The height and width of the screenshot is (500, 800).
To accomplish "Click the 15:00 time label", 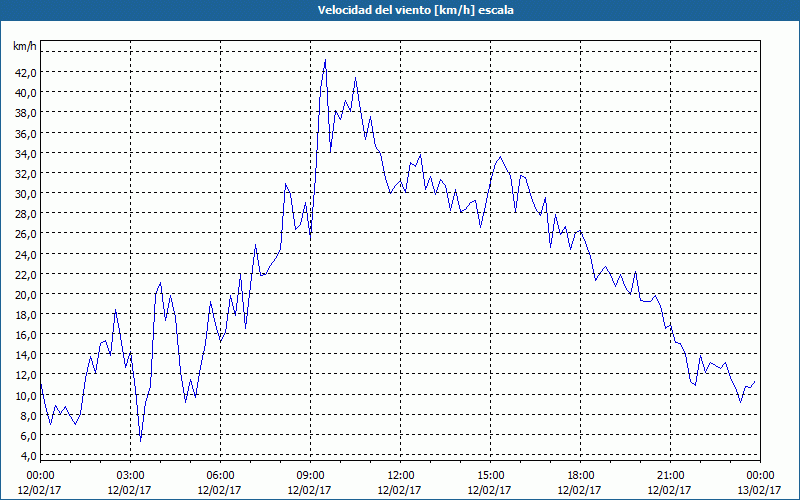I will 490,476.
